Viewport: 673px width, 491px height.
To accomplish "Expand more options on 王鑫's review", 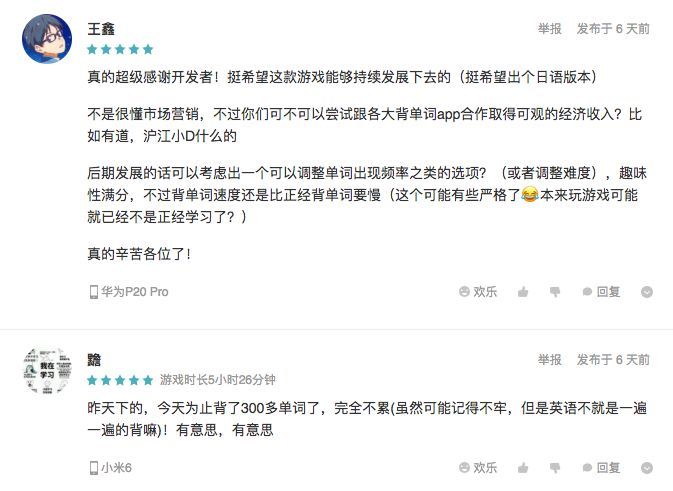I will pyautogui.click(x=647, y=292).
